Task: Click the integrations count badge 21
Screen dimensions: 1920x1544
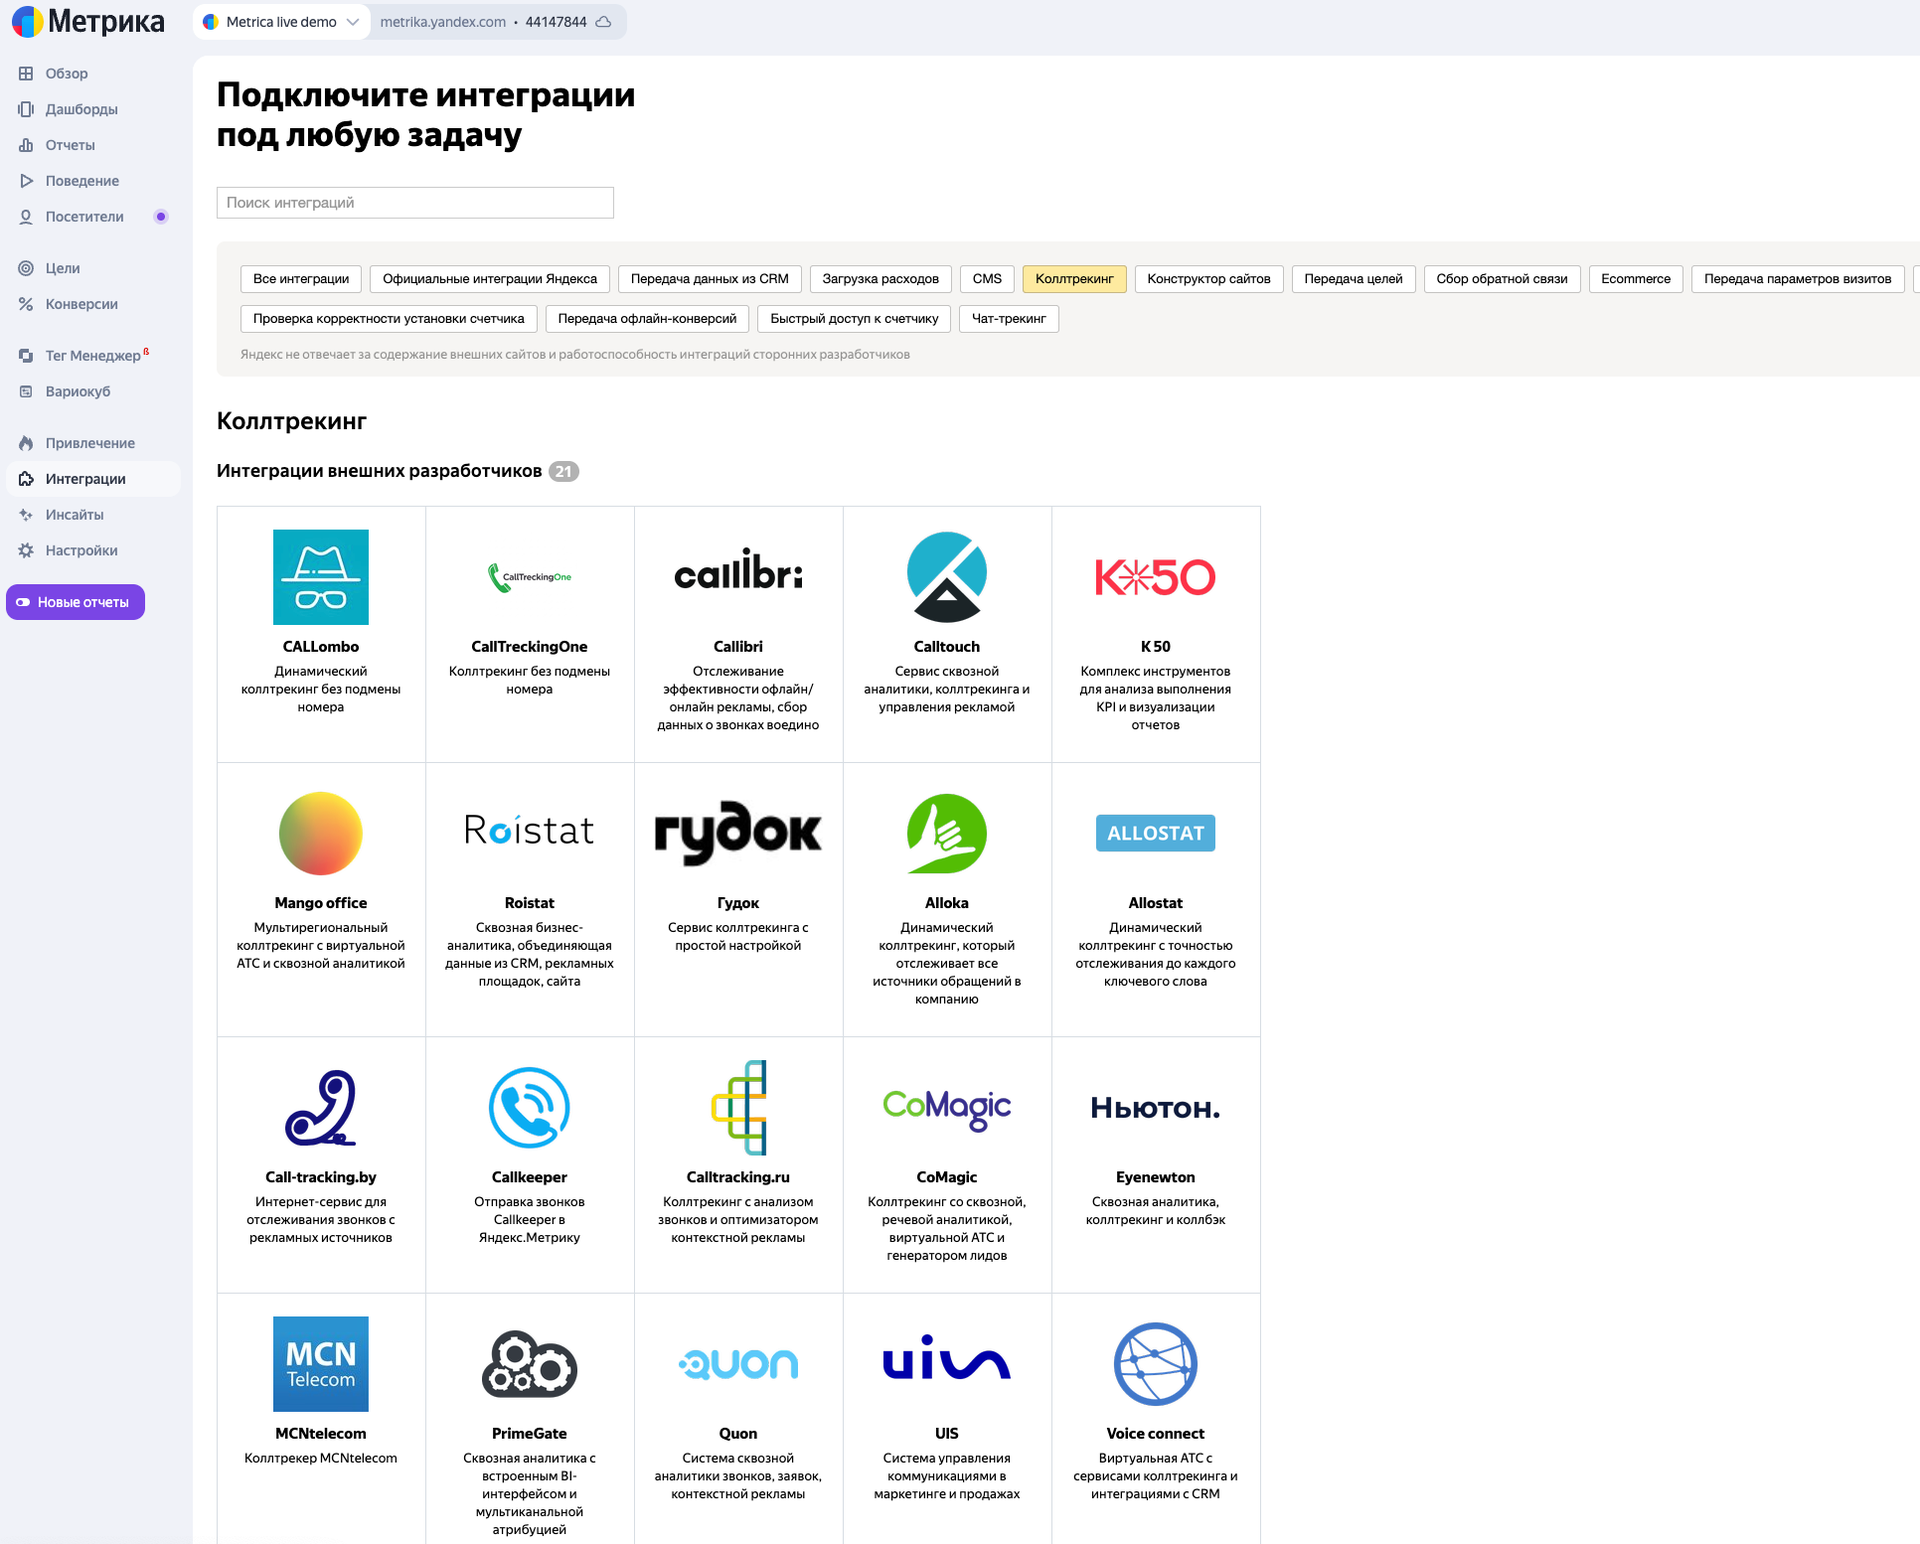Action: tap(564, 471)
